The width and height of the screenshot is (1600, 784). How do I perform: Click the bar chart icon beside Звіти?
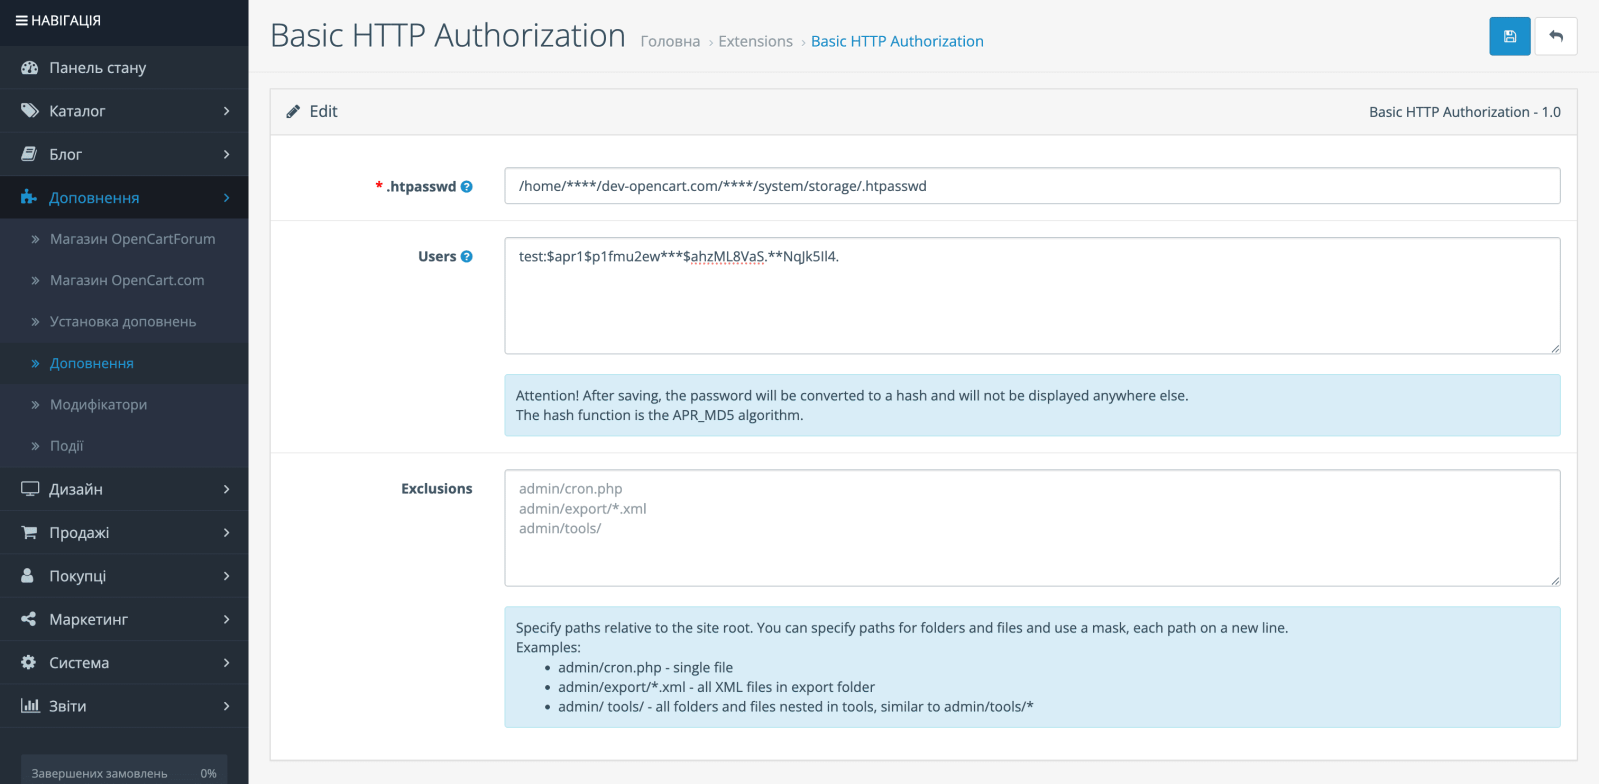[x=29, y=706]
